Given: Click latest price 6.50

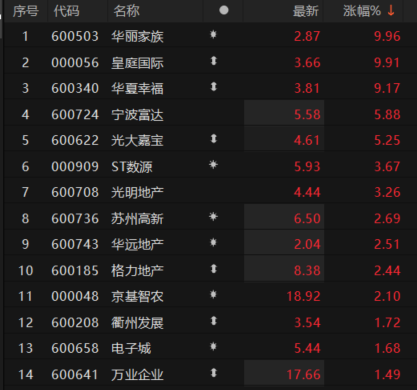Looking at the screenshot, I should tap(307, 219).
